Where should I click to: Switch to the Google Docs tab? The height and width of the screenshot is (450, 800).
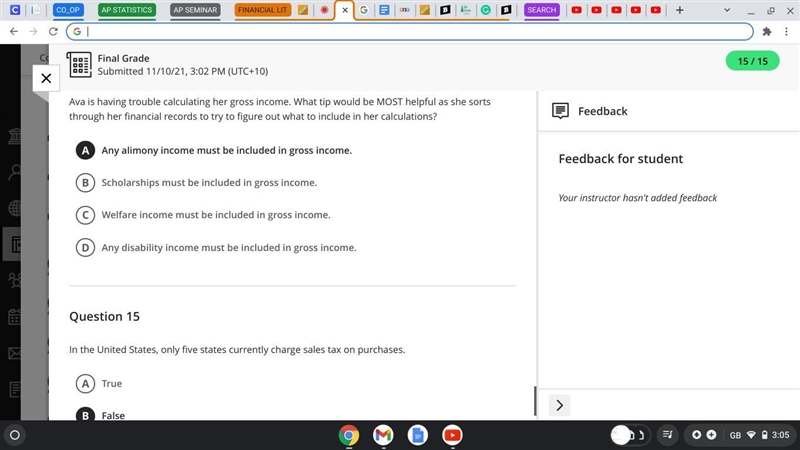click(384, 10)
